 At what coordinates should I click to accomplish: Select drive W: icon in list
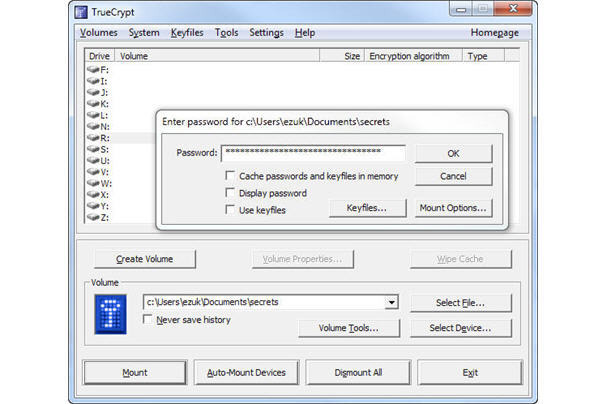93,183
